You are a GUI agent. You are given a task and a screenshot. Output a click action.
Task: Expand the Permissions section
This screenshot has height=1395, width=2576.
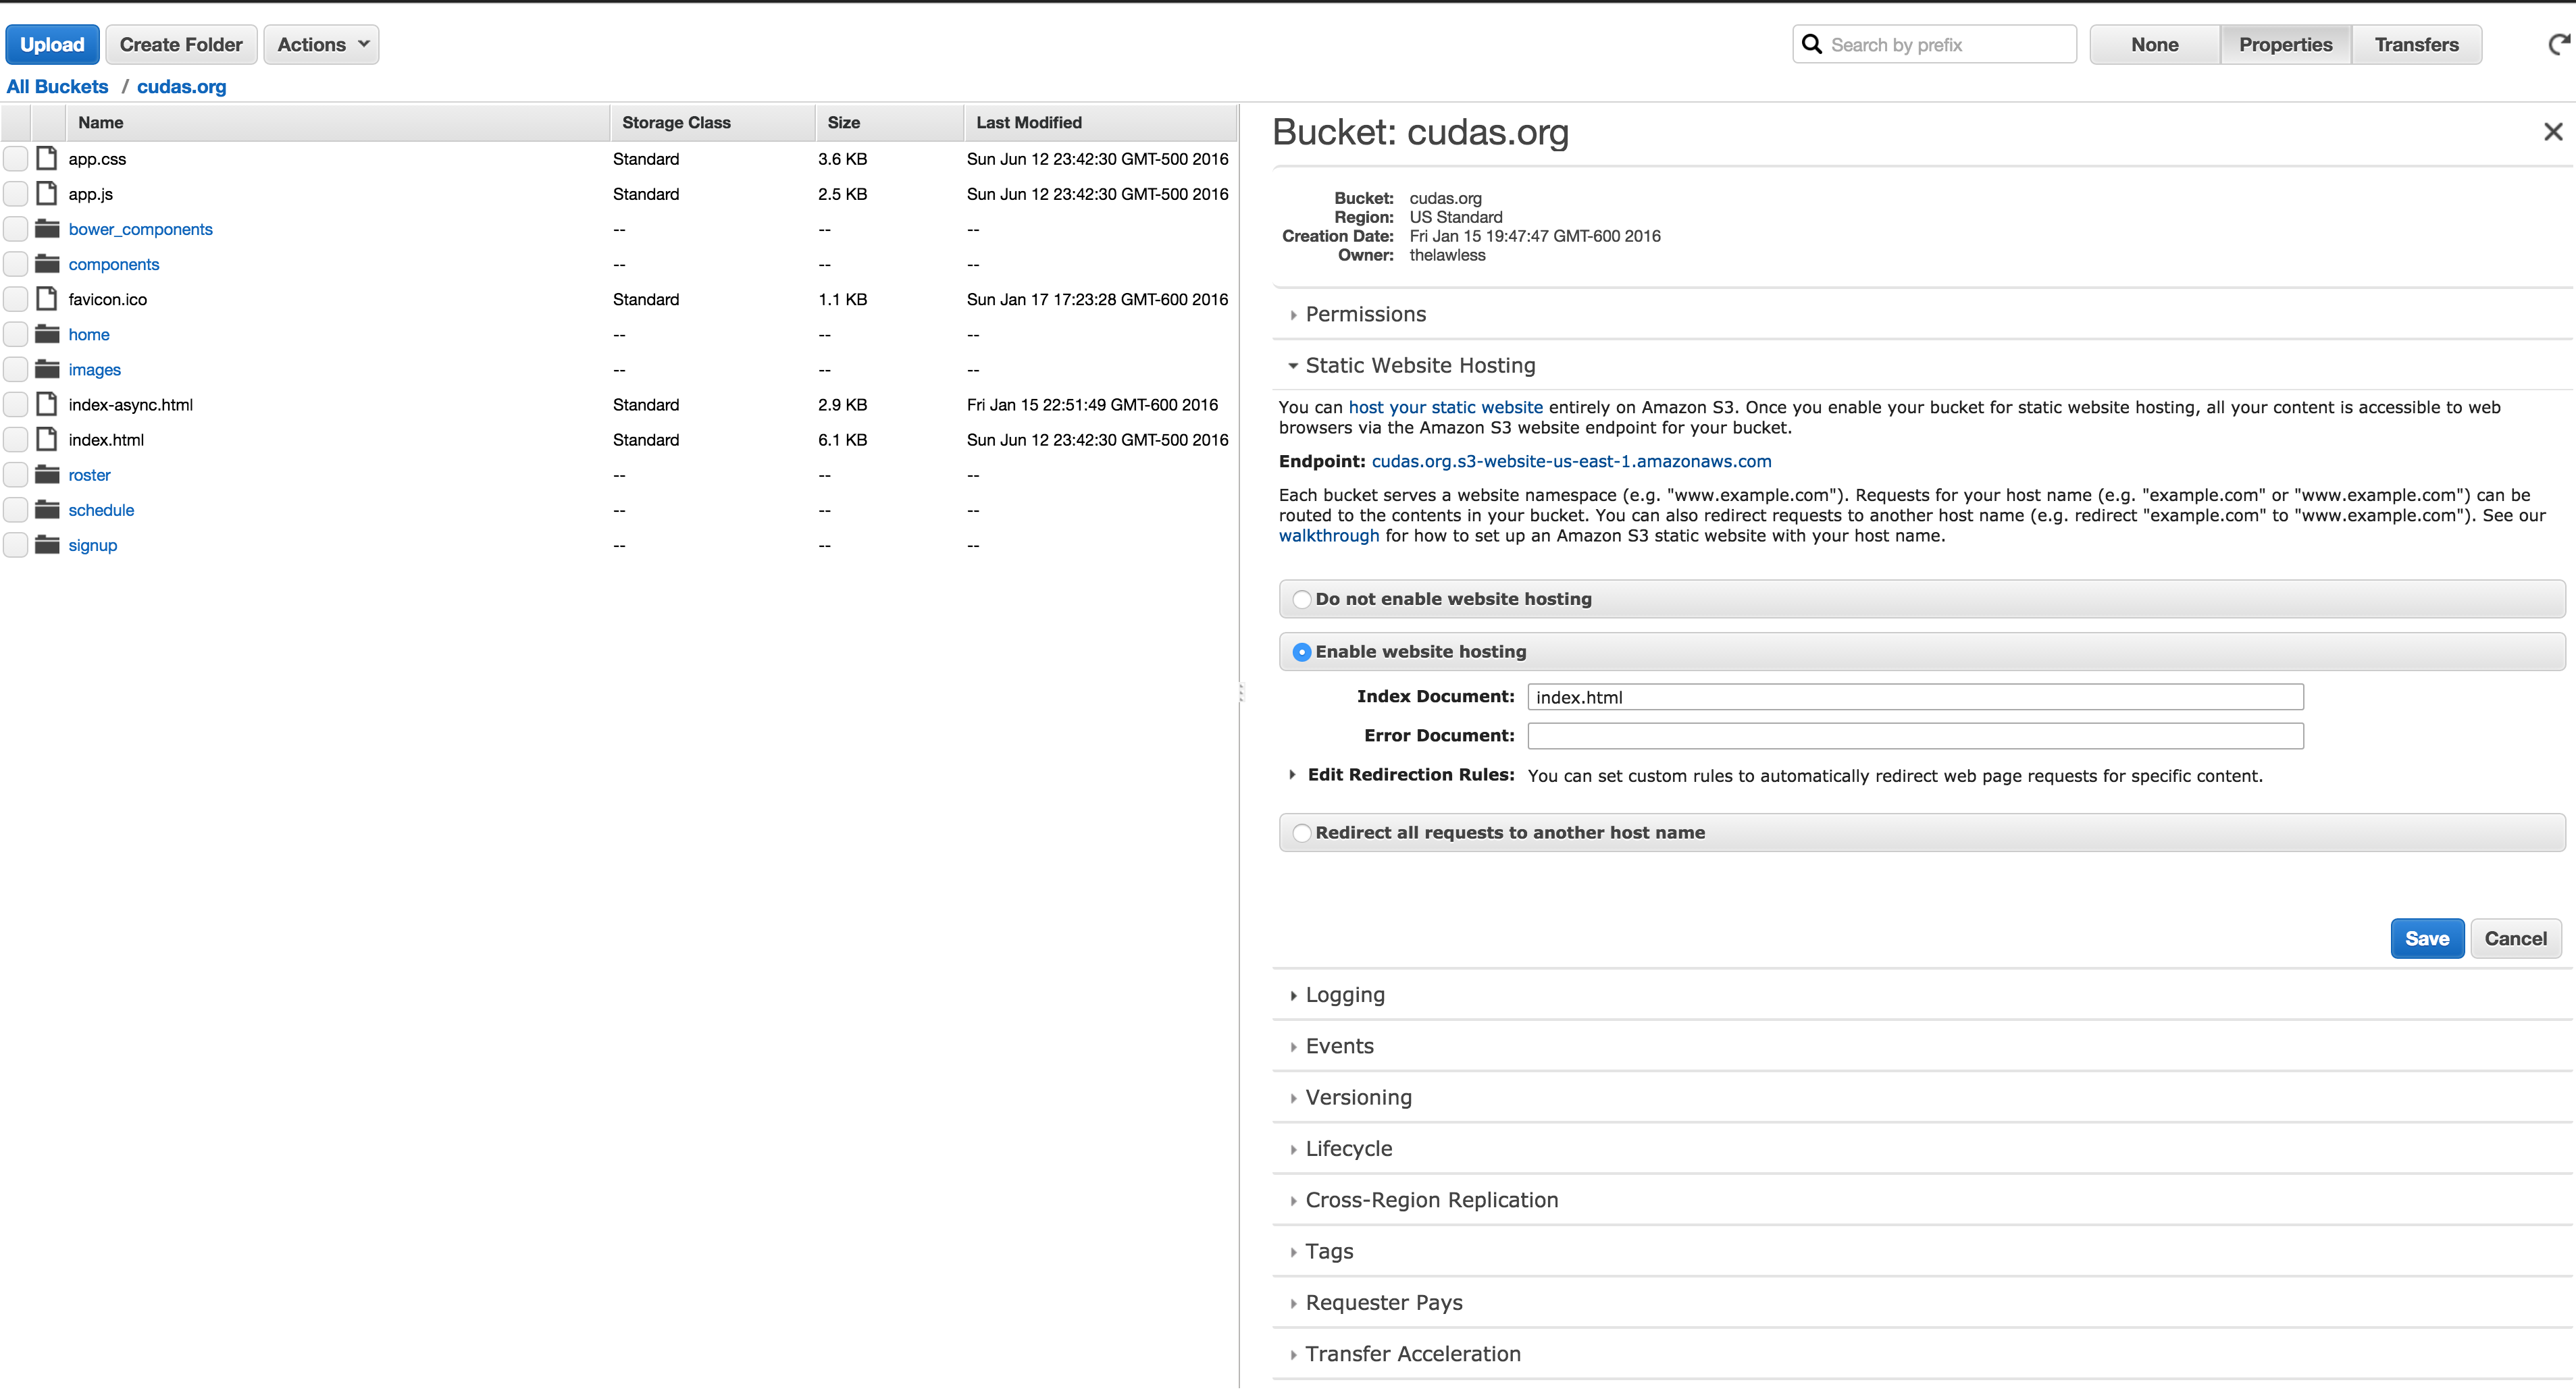(x=1365, y=314)
